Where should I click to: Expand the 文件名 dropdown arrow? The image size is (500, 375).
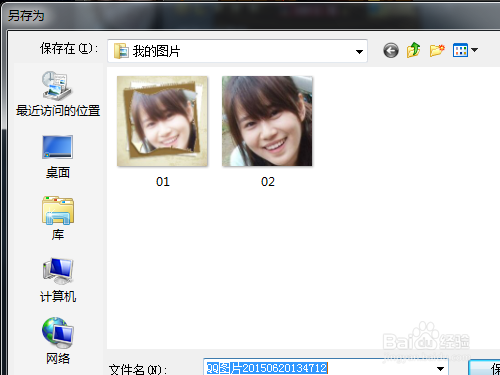click(440, 369)
